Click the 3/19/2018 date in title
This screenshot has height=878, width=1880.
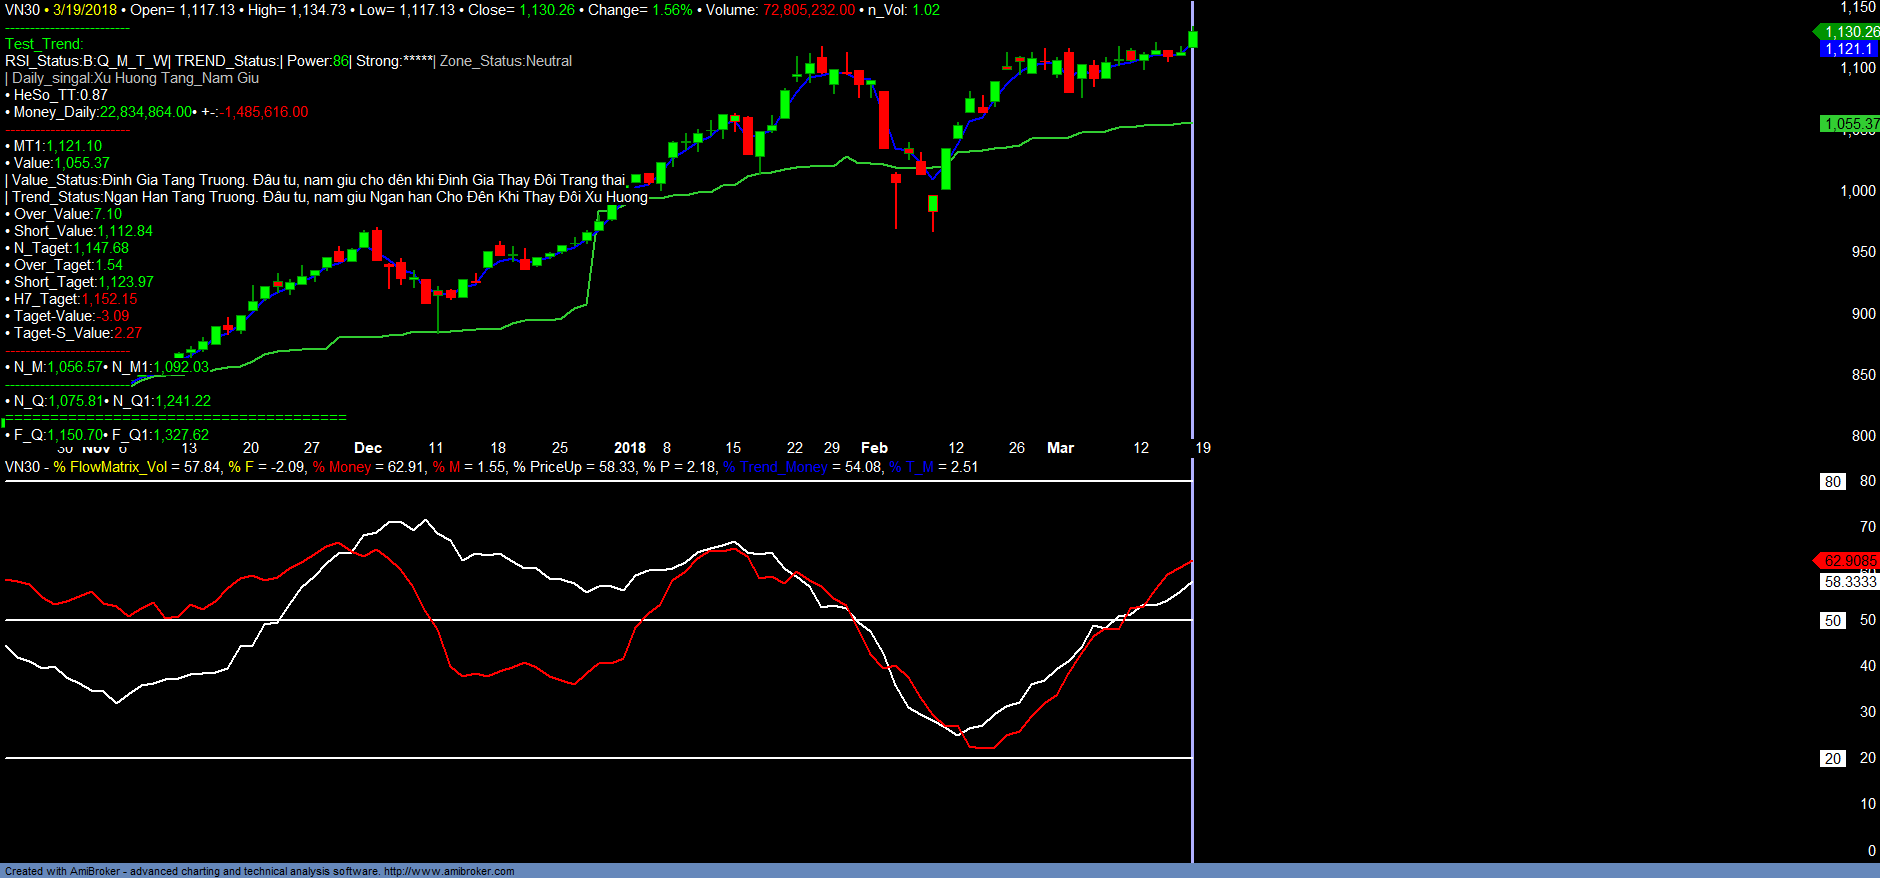[85, 10]
